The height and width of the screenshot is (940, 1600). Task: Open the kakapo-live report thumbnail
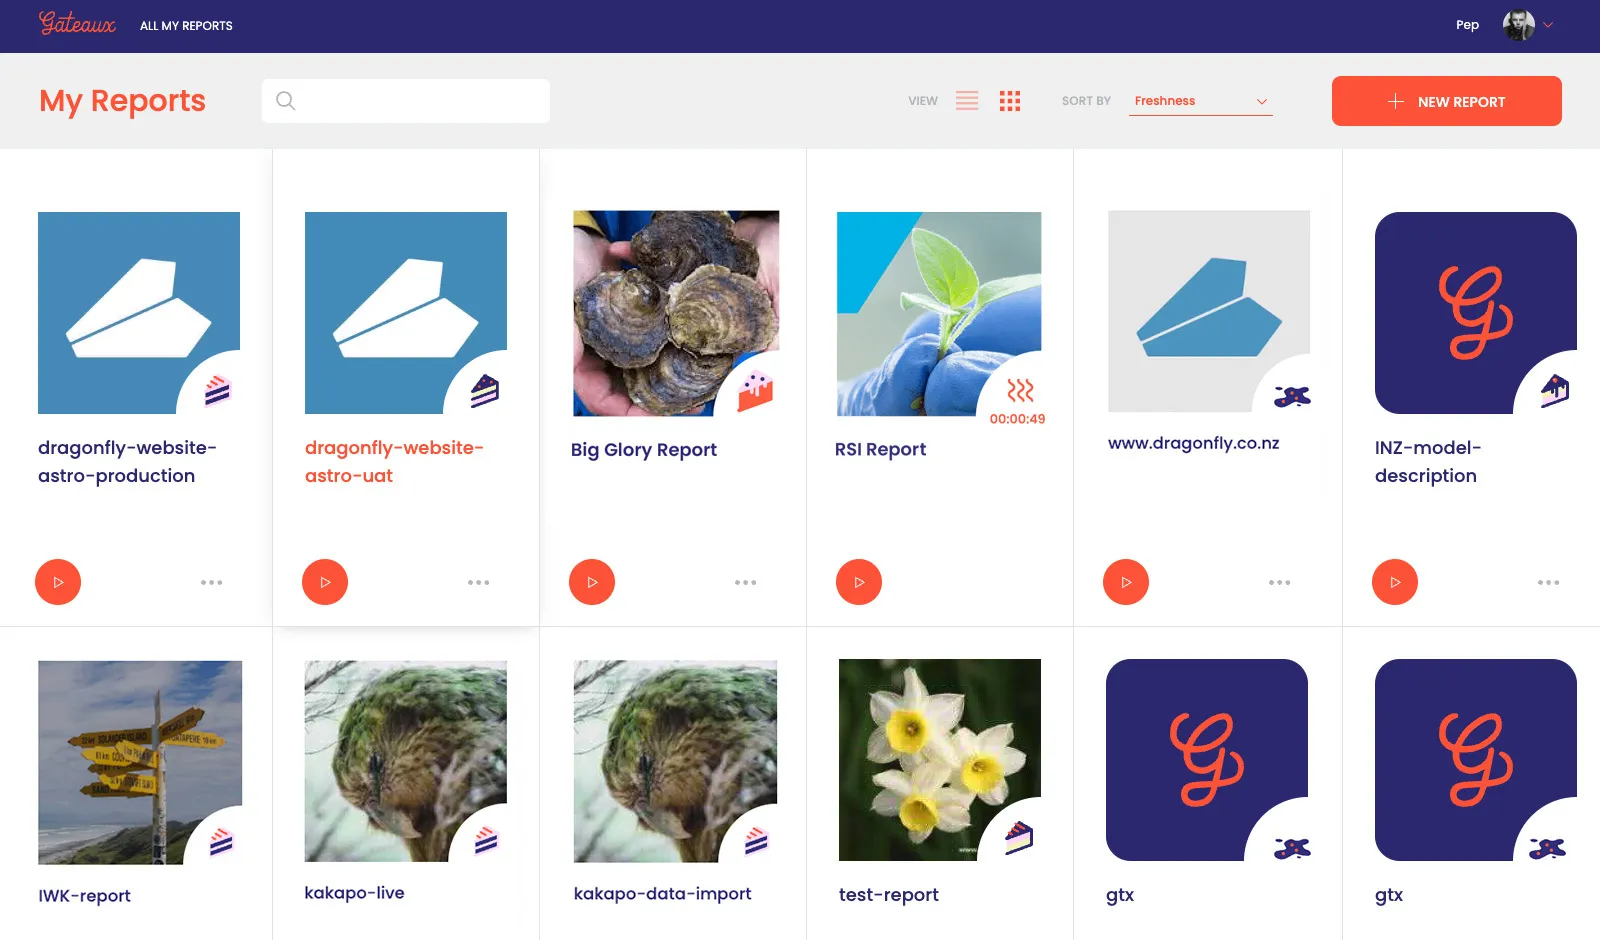(406, 761)
